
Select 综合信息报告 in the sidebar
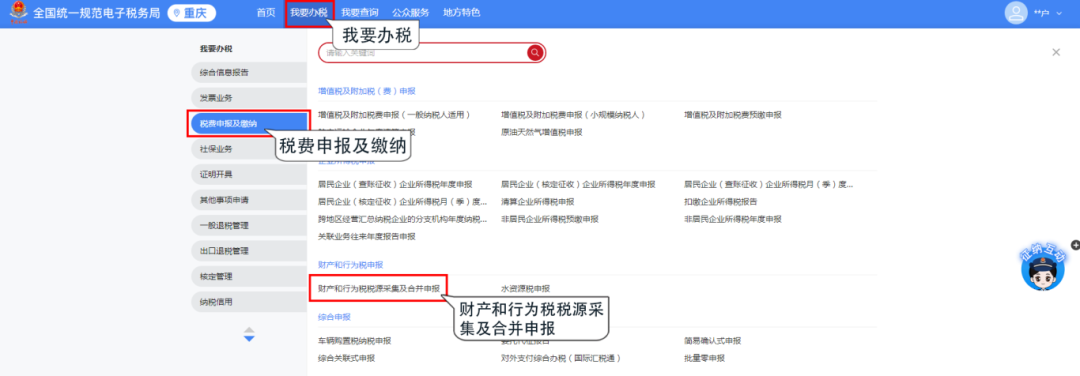249,72
